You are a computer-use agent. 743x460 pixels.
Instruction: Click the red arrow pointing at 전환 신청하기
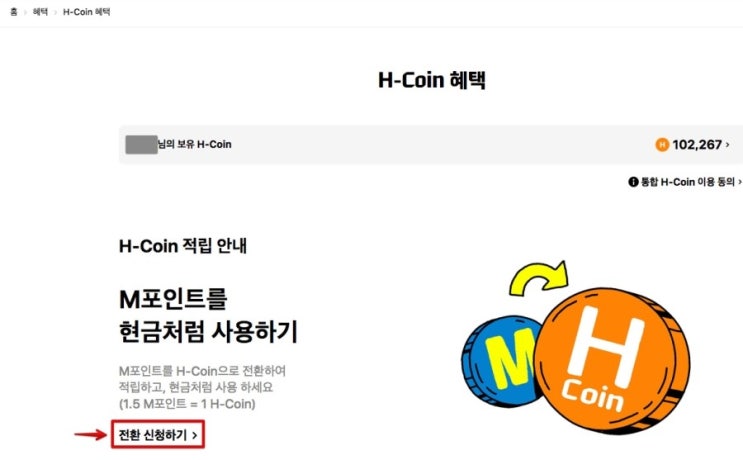pyautogui.click(x=91, y=434)
